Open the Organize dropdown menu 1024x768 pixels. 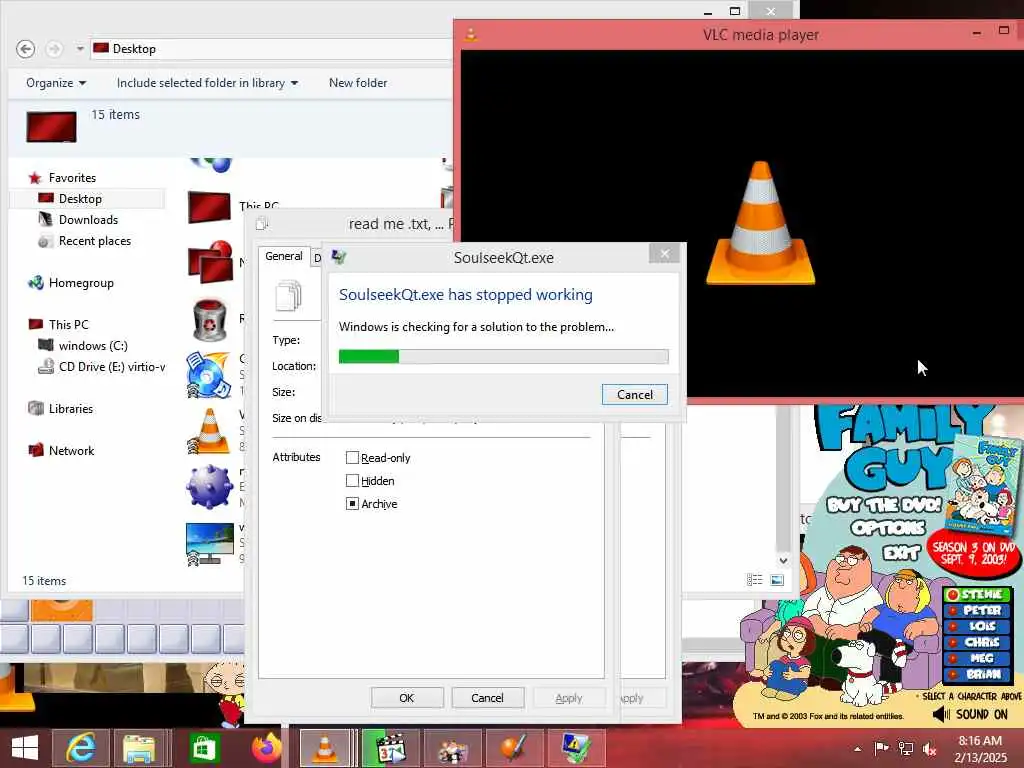coord(56,83)
